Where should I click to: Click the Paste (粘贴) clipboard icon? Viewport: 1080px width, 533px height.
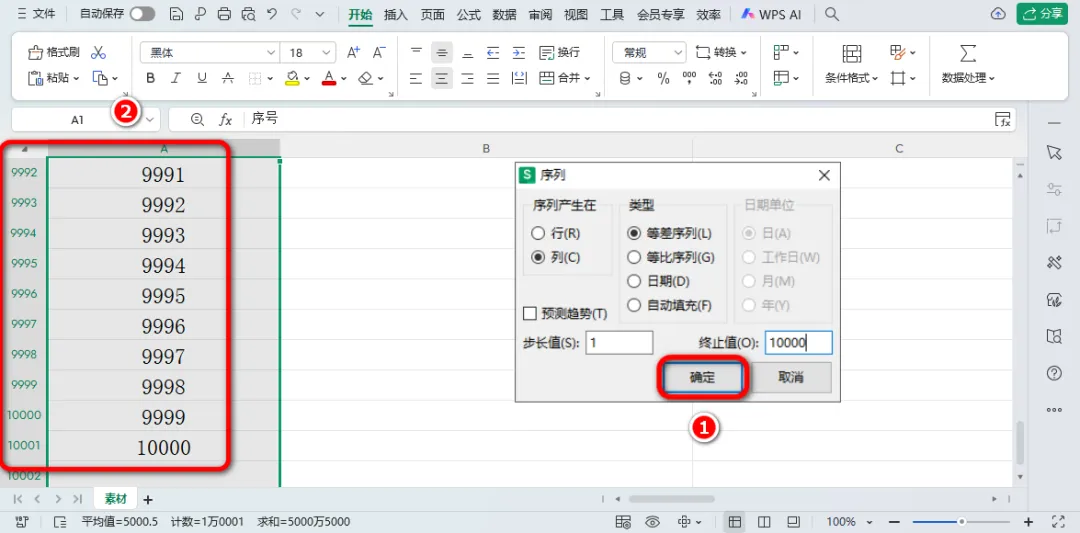pos(35,79)
